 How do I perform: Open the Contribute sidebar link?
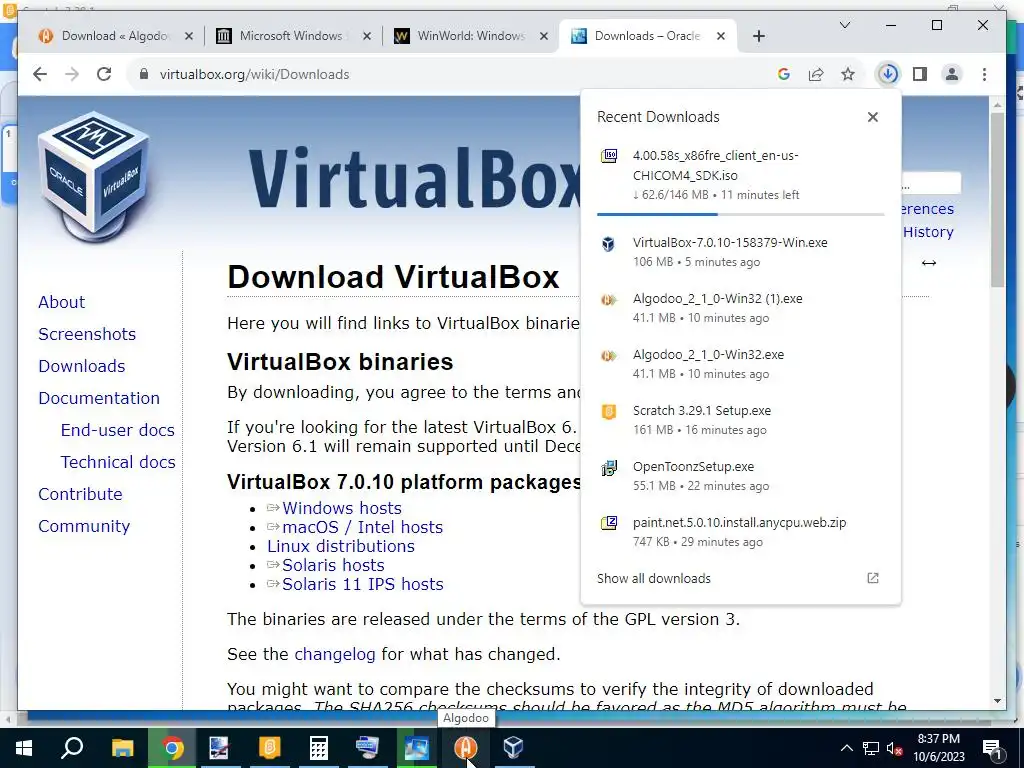(x=80, y=494)
